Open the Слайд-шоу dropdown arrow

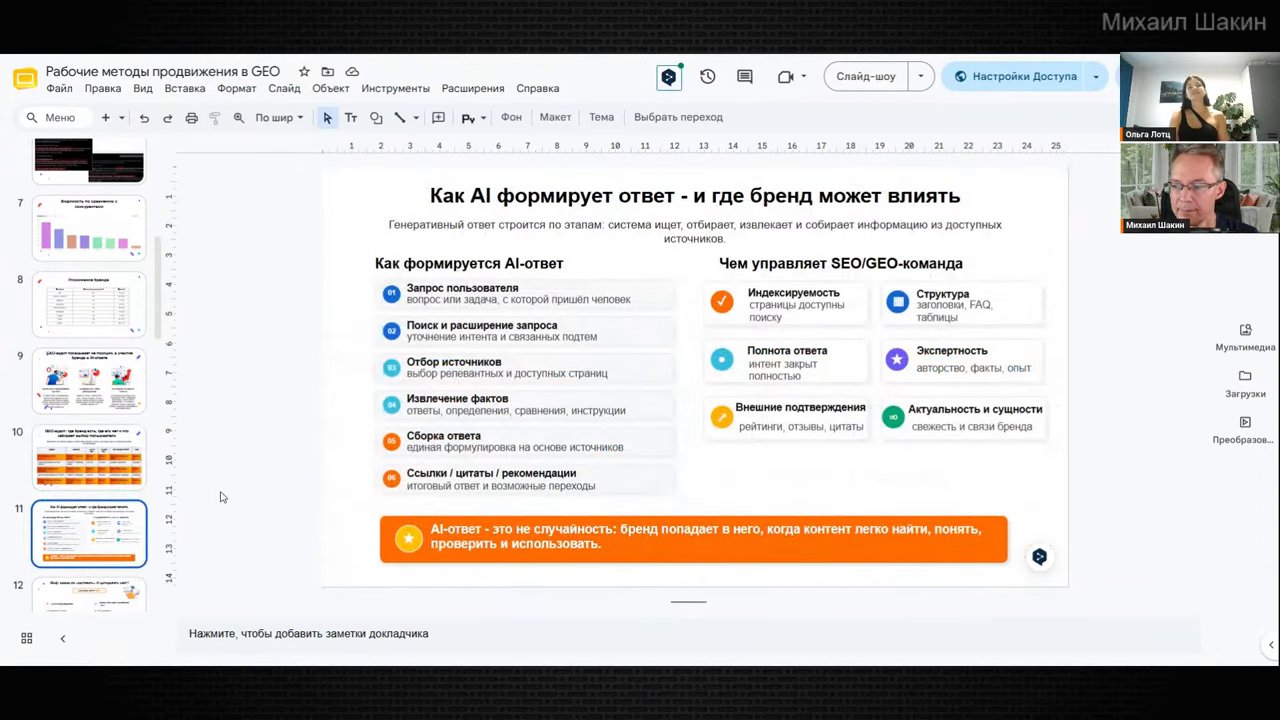(x=920, y=77)
